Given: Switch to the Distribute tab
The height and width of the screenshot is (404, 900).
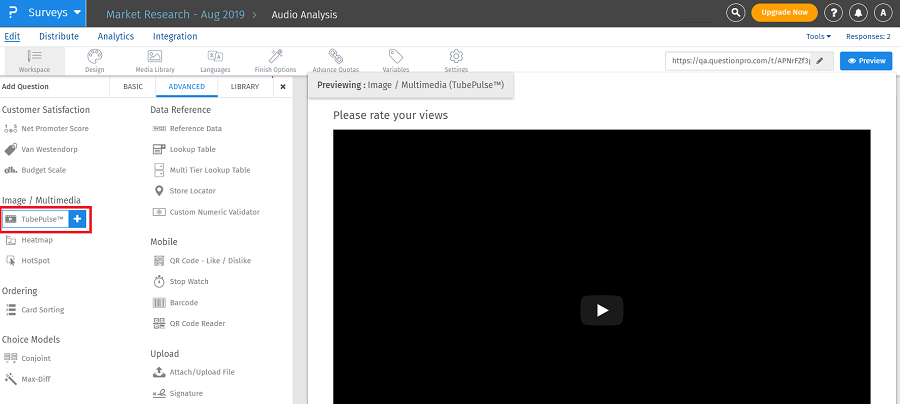Looking at the screenshot, I should (58, 36).
